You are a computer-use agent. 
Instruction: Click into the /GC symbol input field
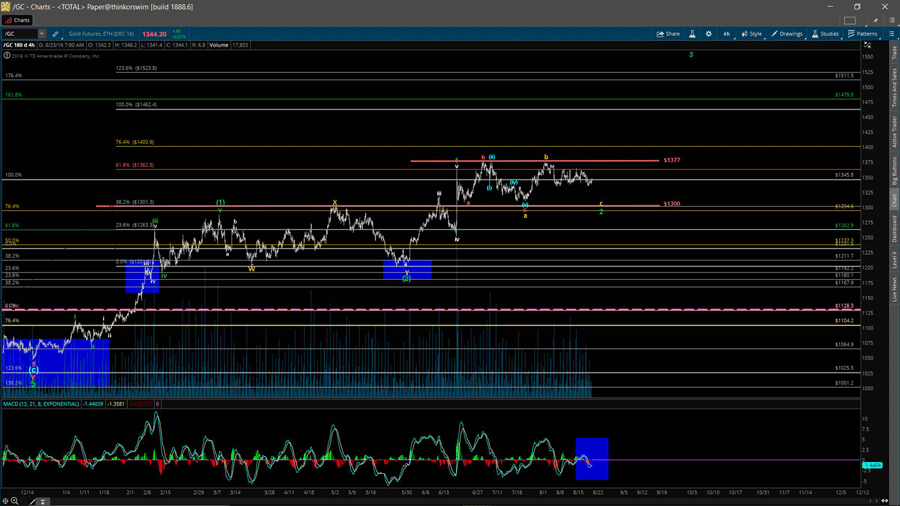20,34
